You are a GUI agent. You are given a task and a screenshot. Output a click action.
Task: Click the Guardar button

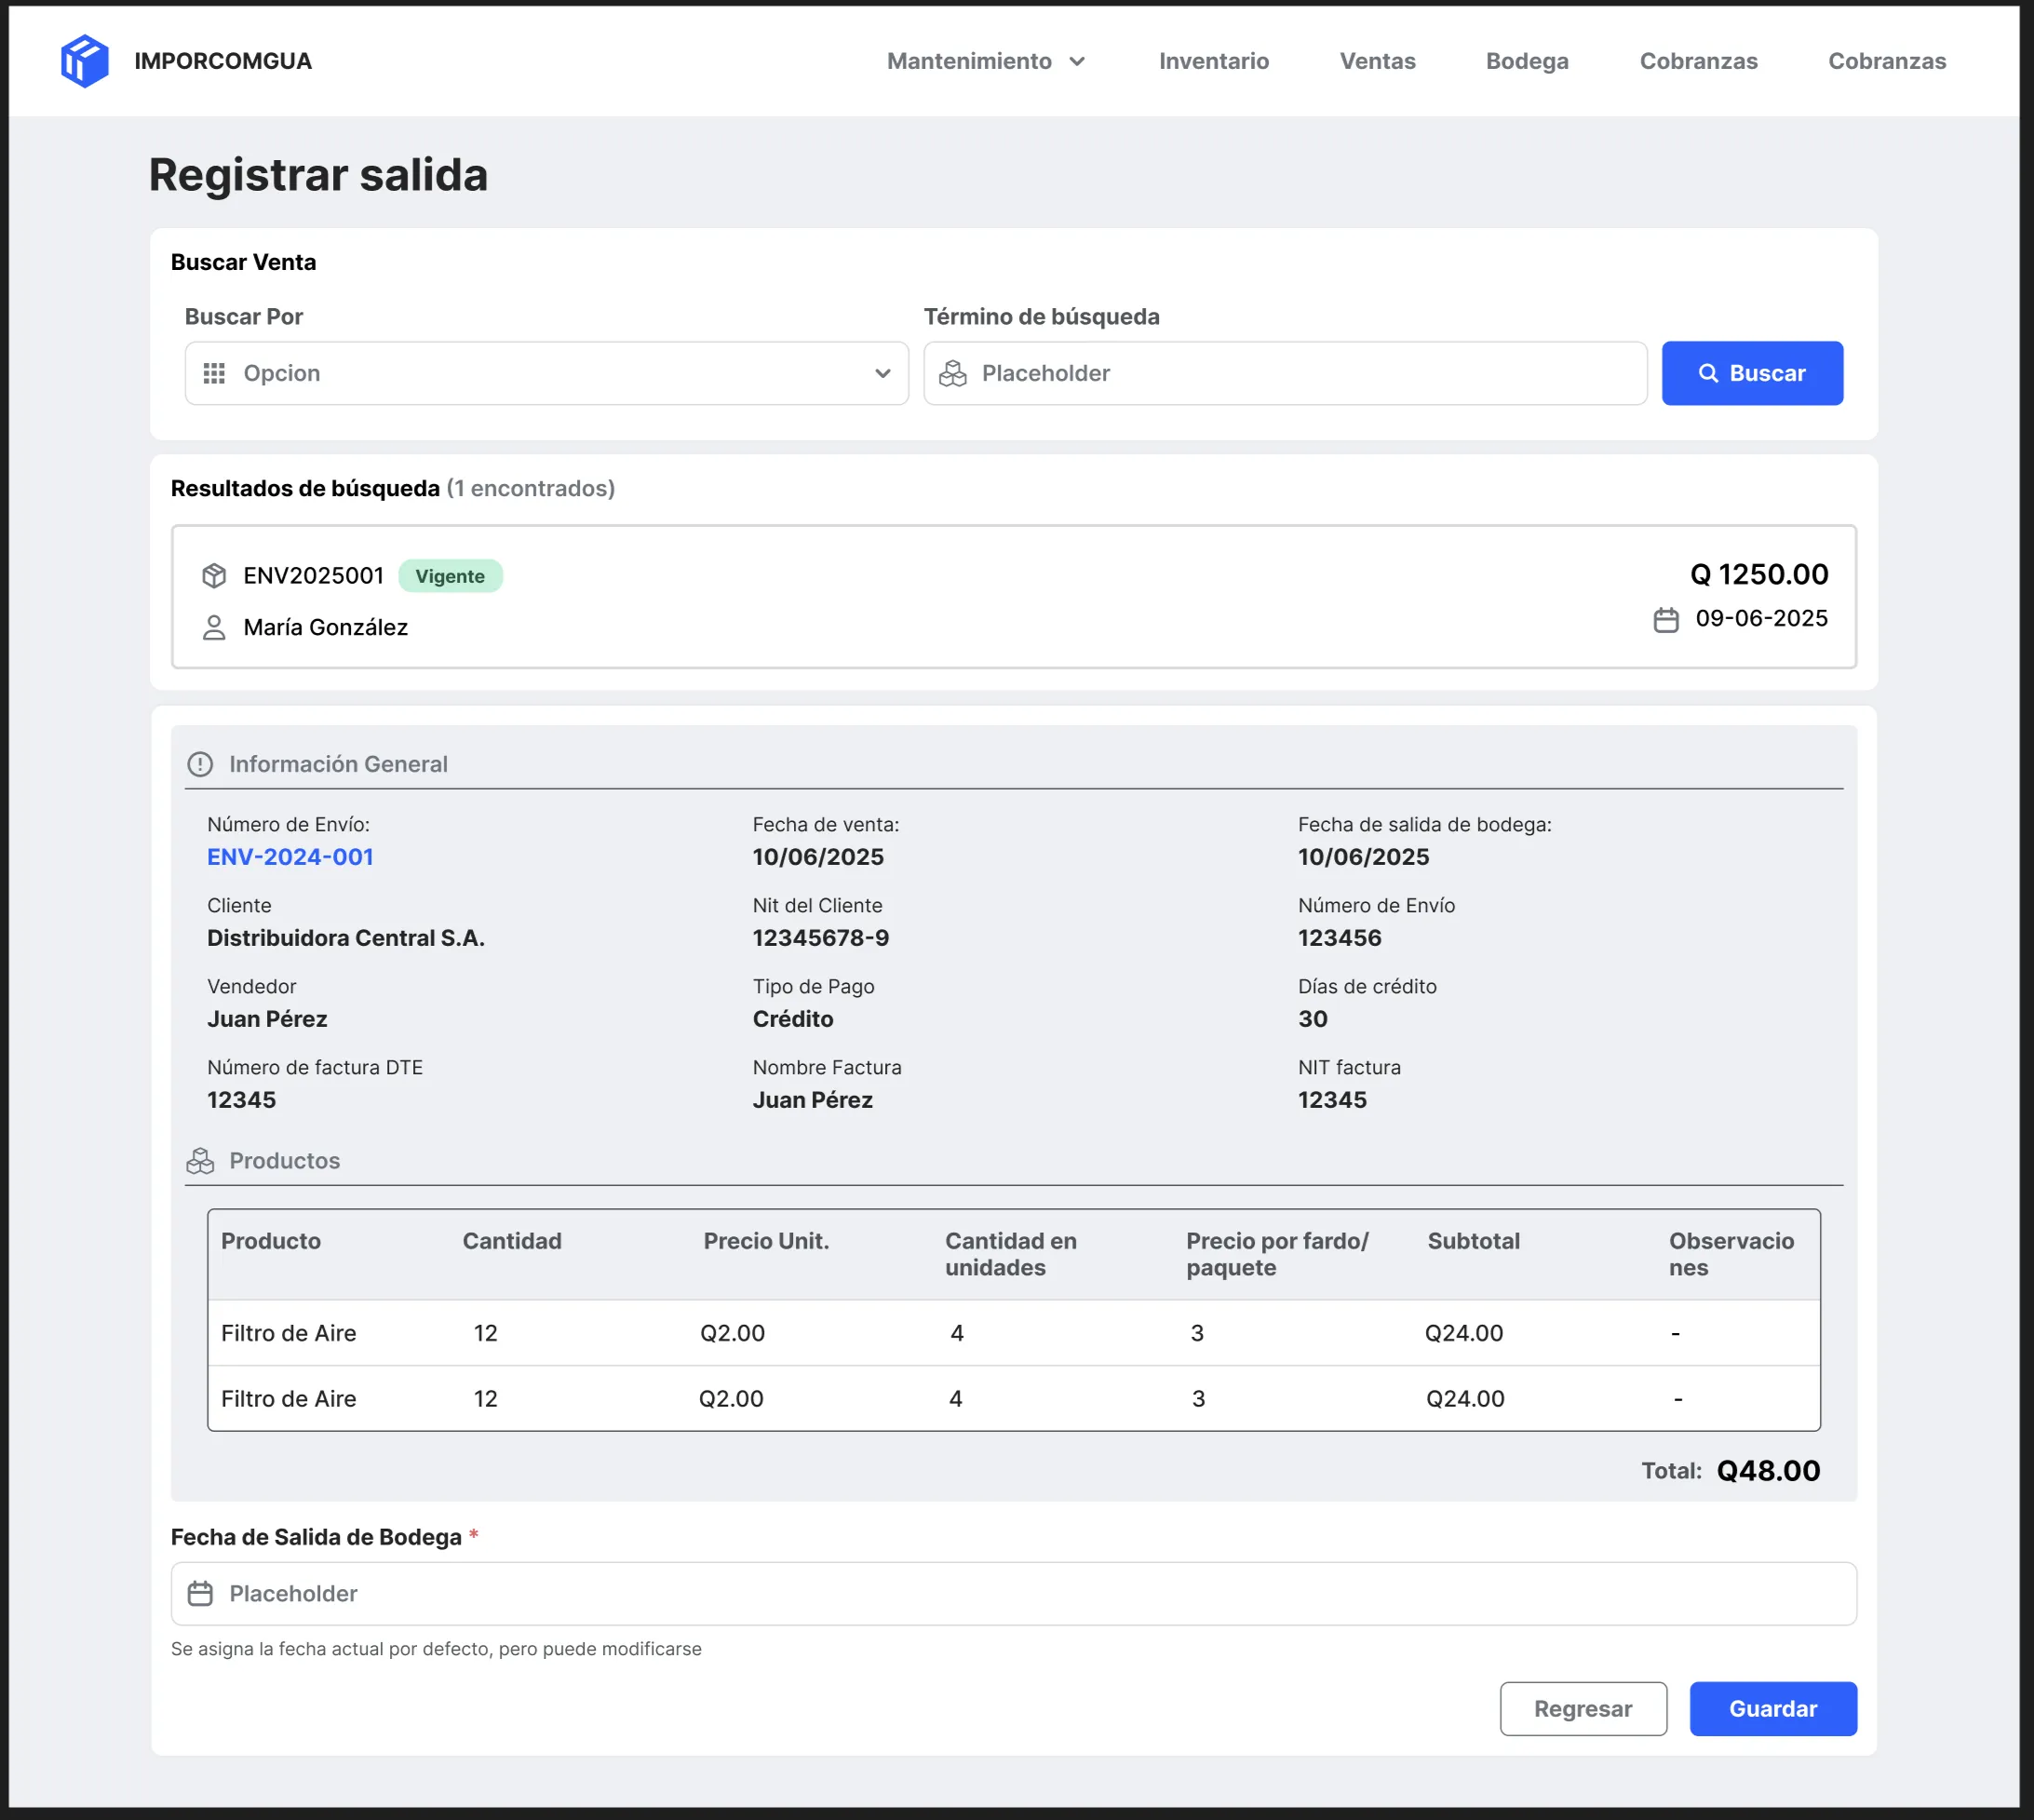point(1772,1708)
